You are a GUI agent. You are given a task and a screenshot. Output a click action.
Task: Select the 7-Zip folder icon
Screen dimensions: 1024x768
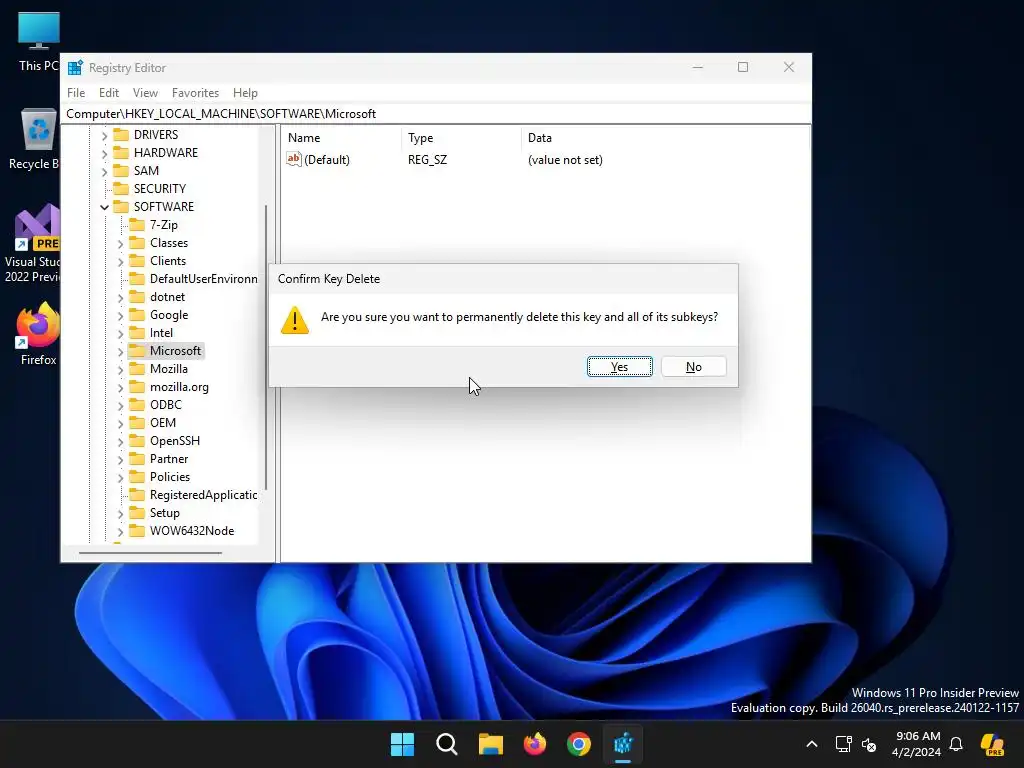[x=136, y=225]
